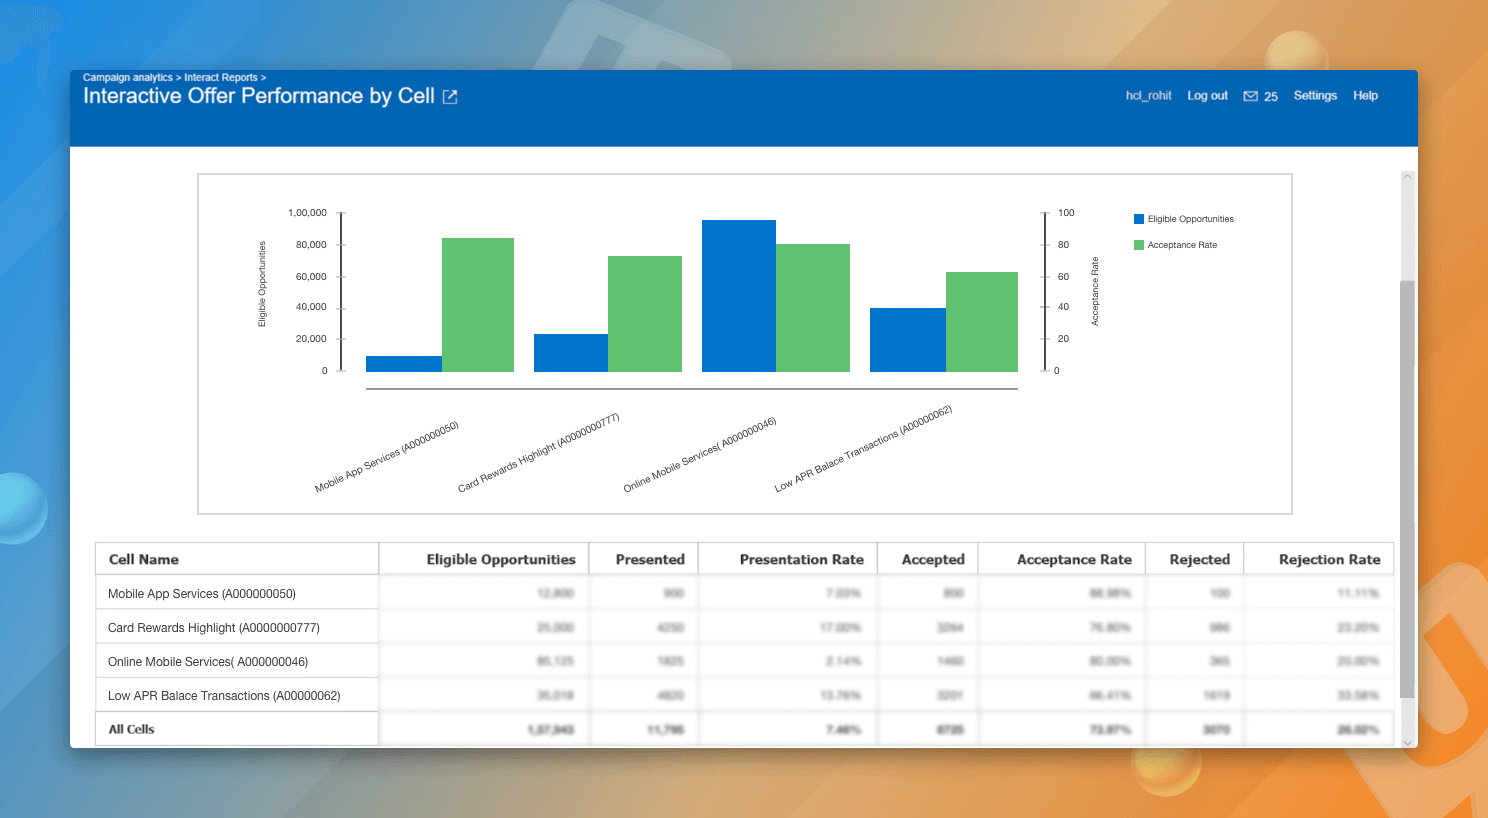Viewport: 1488px width, 818px height.
Task: Open the report in a new window icon
Action: click(x=449, y=96)
